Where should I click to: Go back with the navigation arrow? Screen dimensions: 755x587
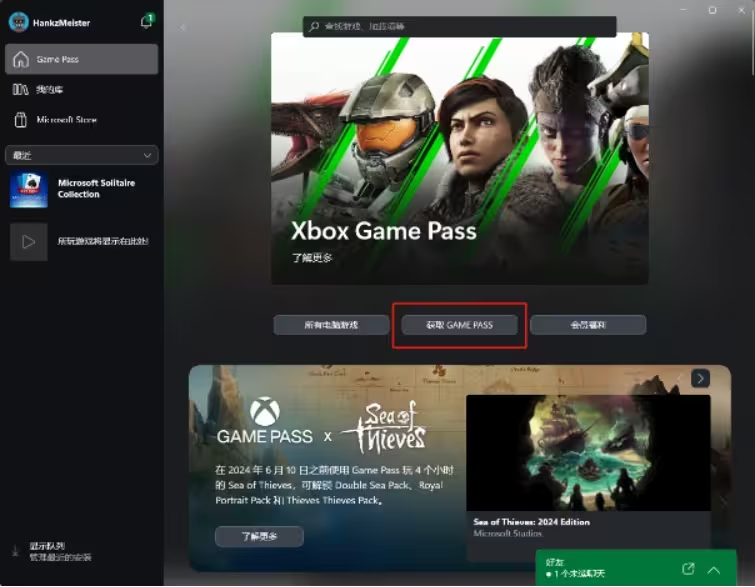182,27
